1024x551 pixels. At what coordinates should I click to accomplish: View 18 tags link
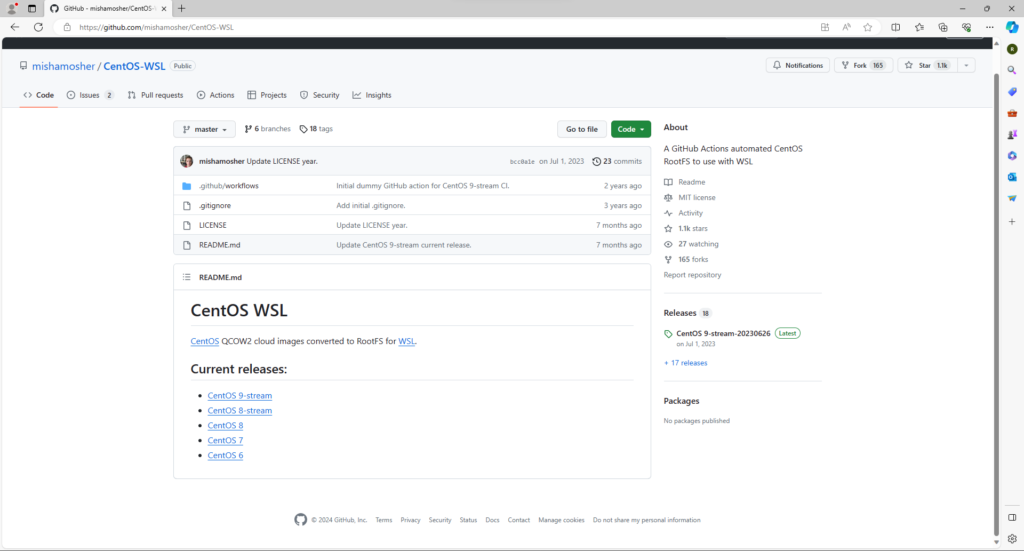(x=316, y=129)
